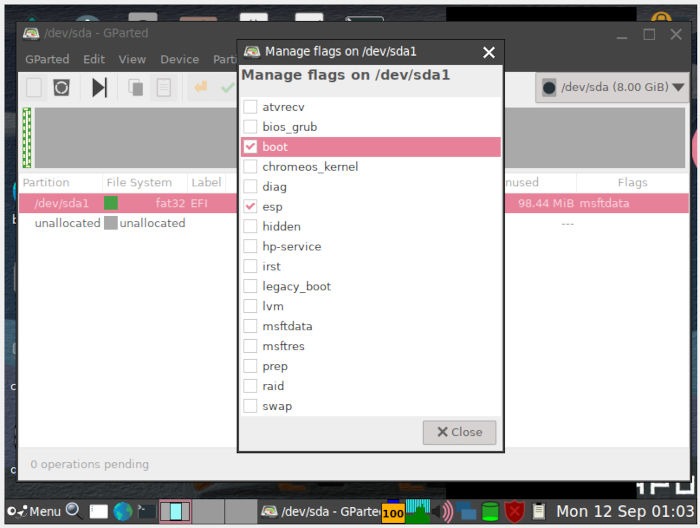Enable the atvrecv flag checkbox

pyautogui.click(x=250, y=107)
